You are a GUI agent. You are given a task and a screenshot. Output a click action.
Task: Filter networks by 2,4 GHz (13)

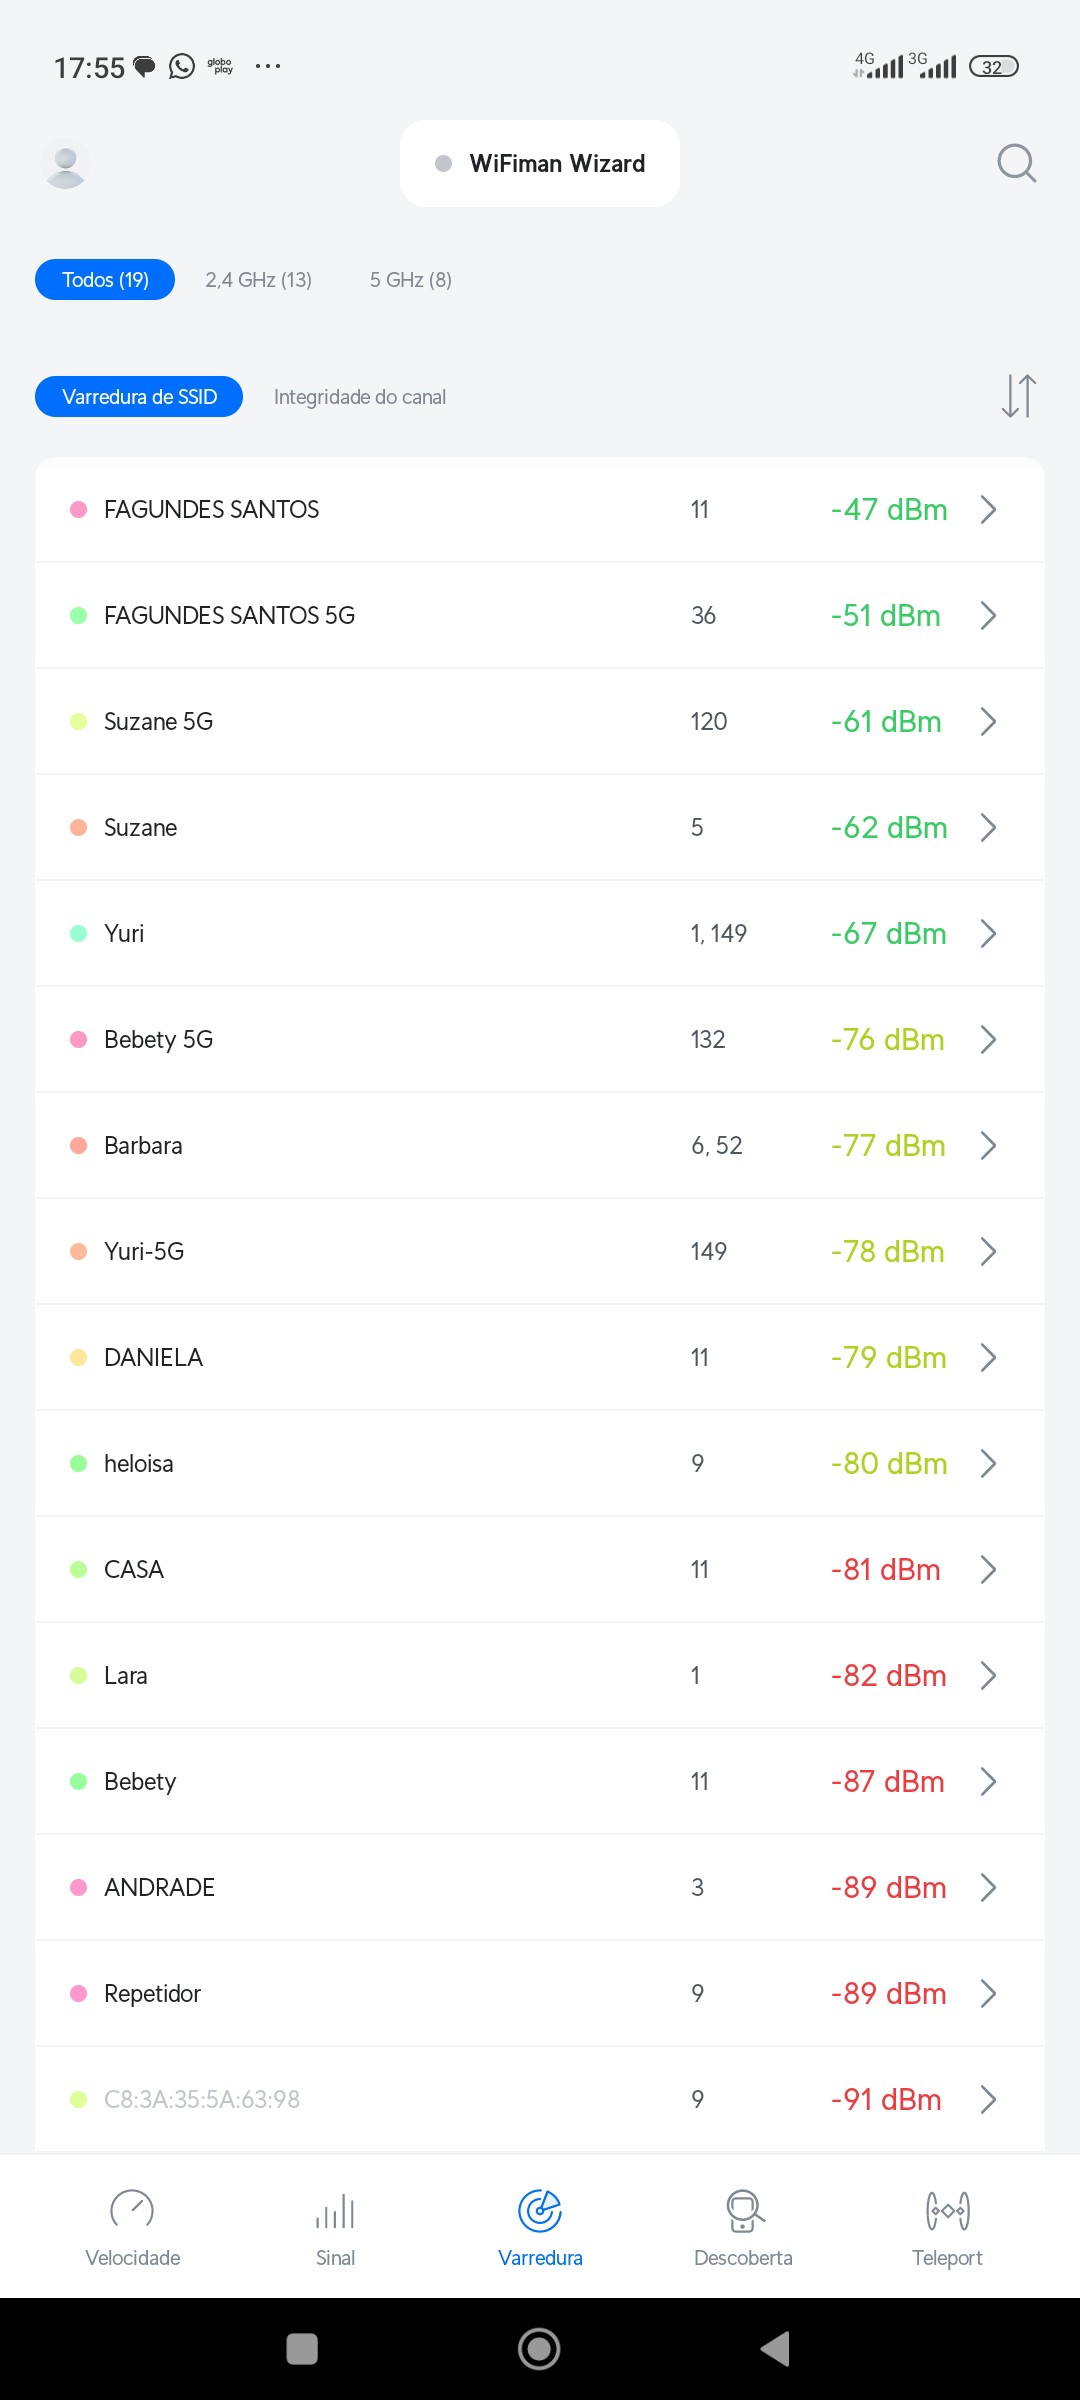pos(258,280)
